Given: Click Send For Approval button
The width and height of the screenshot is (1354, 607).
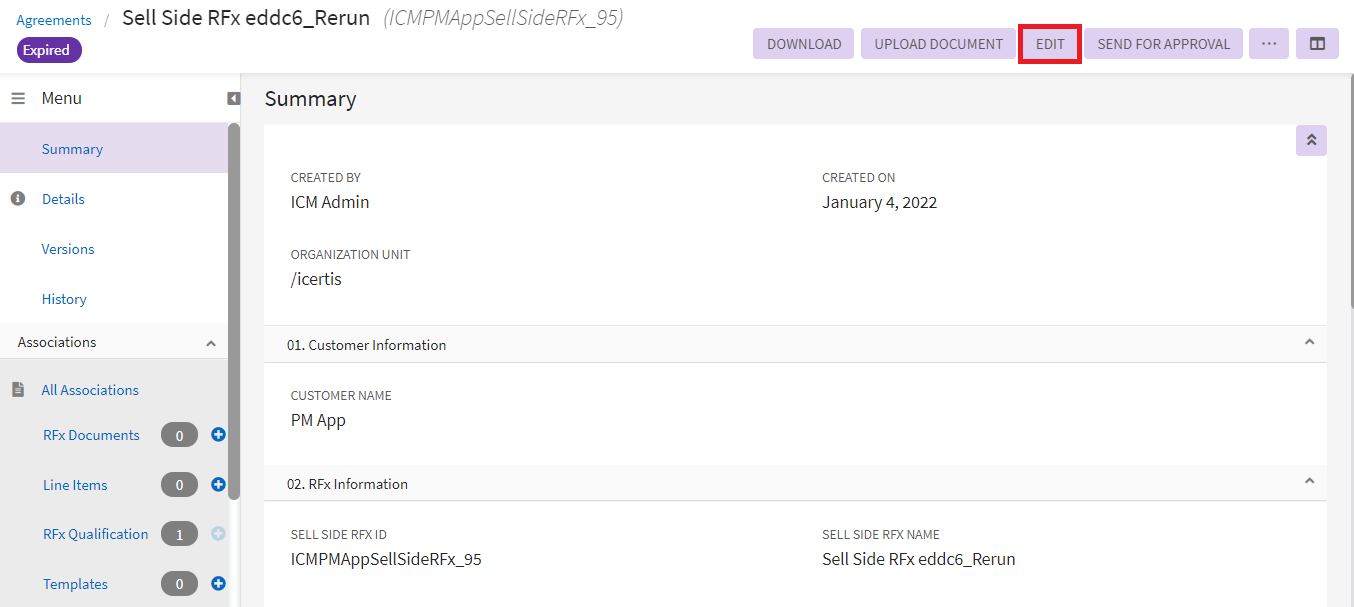Looking at the screenshot, I should (1163, 44).
